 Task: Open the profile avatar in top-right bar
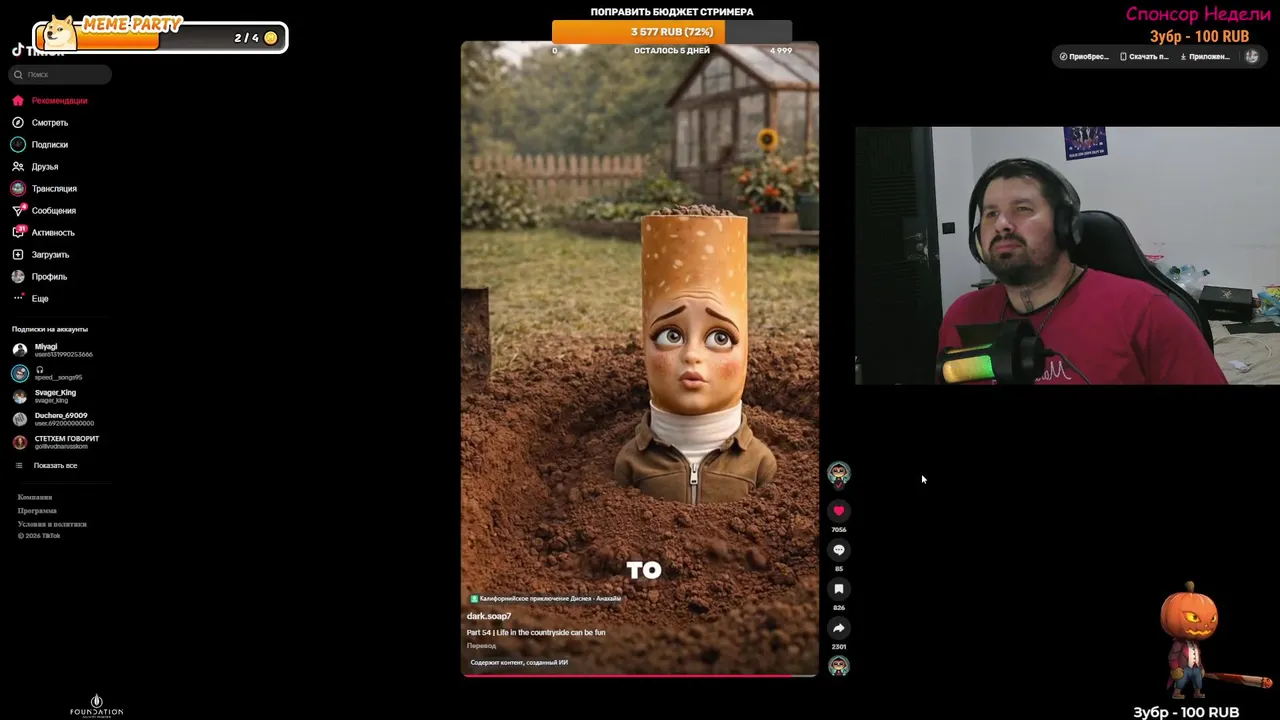(x=1251, y=57)
